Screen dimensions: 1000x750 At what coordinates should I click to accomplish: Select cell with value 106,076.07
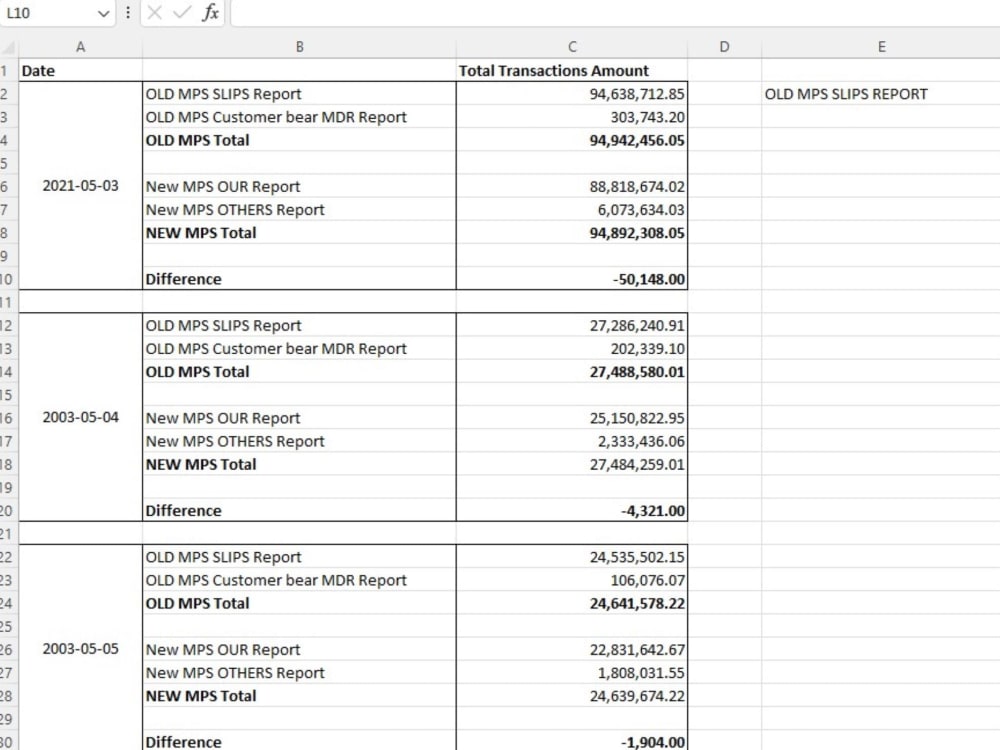572,580
